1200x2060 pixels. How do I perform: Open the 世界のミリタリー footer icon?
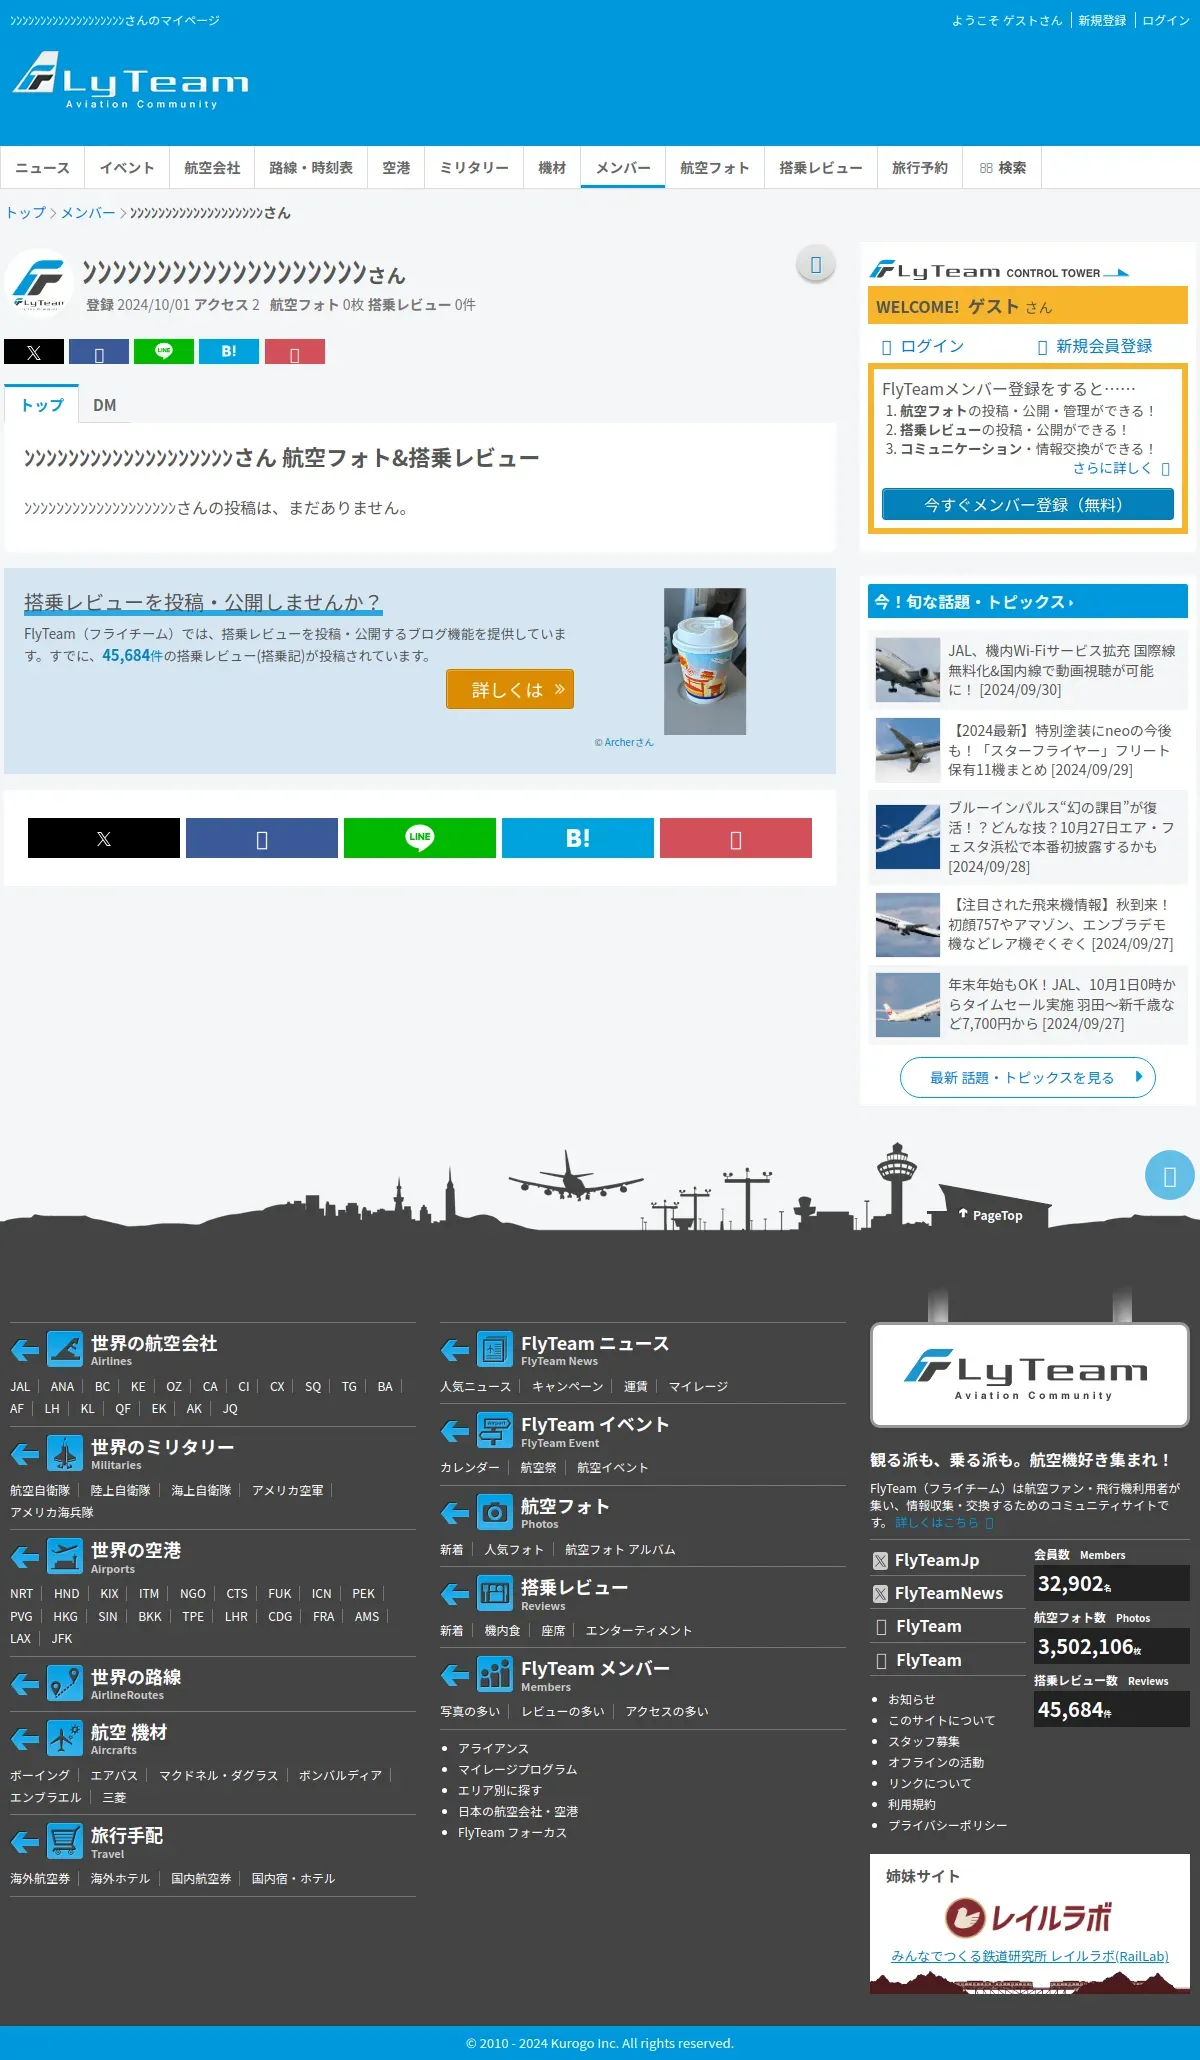(65, 1453)
